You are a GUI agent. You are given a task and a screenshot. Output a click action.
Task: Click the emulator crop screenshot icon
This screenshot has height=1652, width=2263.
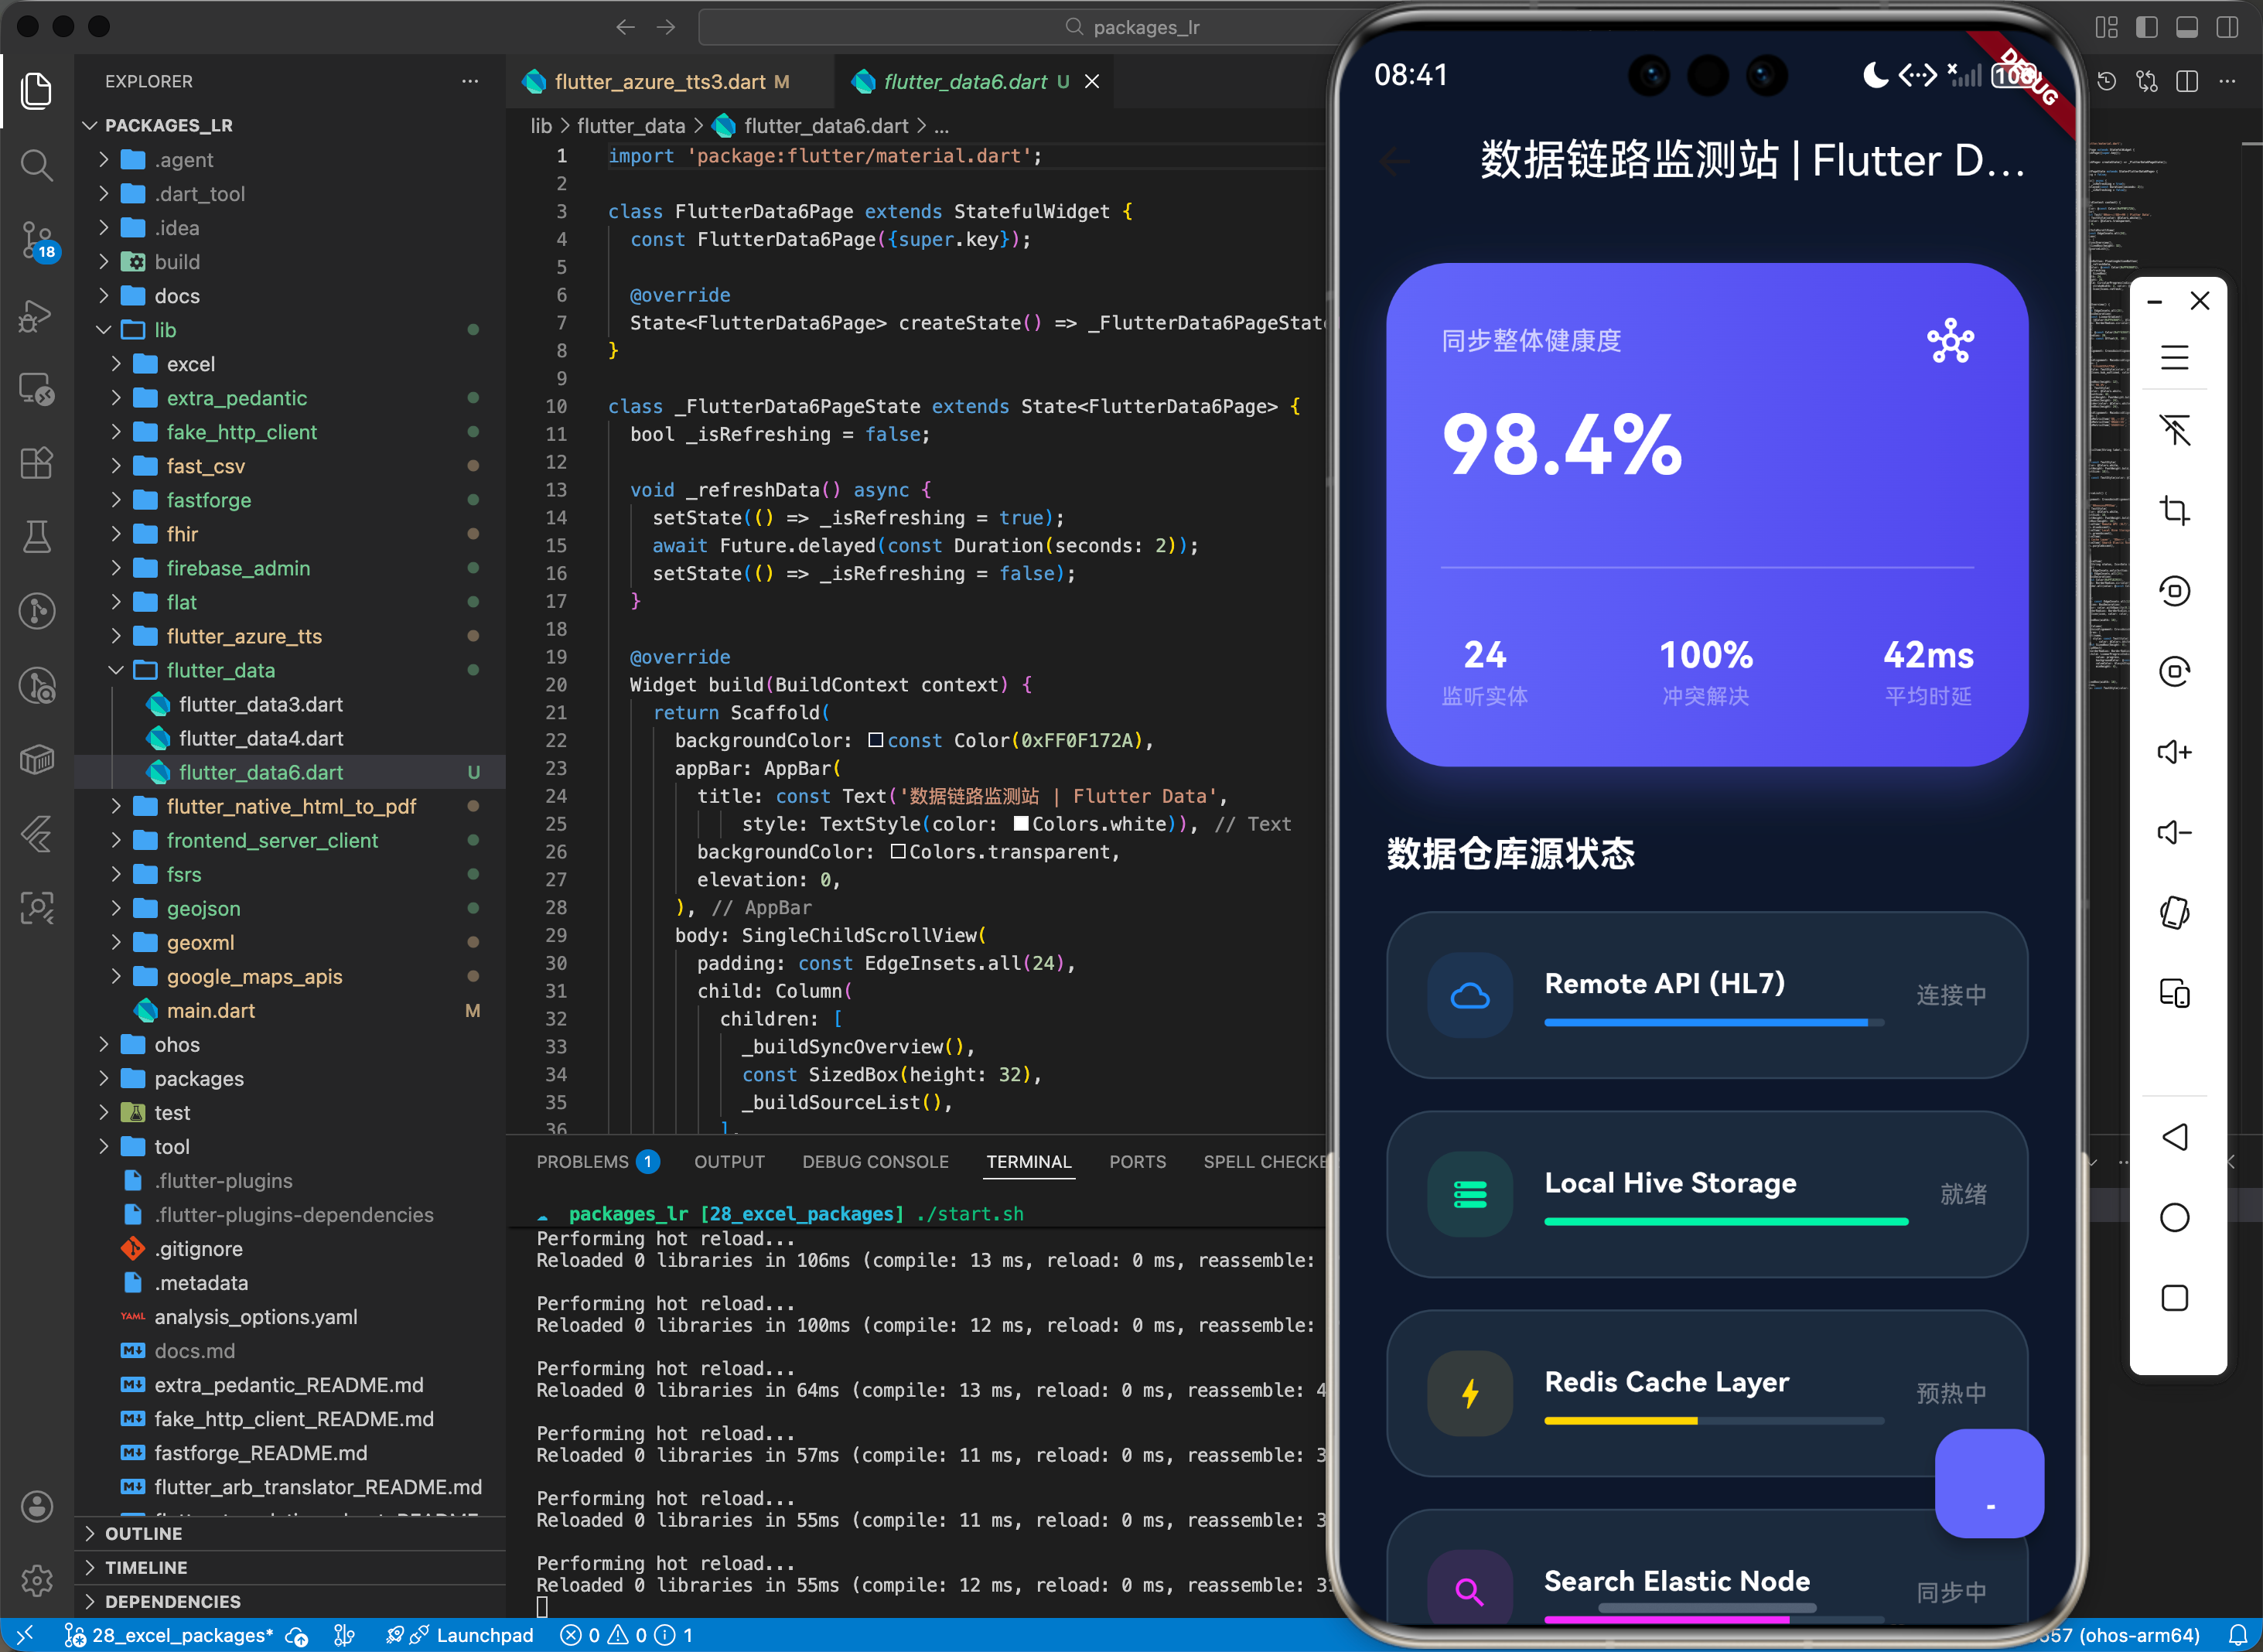(x=2174, y=511)
